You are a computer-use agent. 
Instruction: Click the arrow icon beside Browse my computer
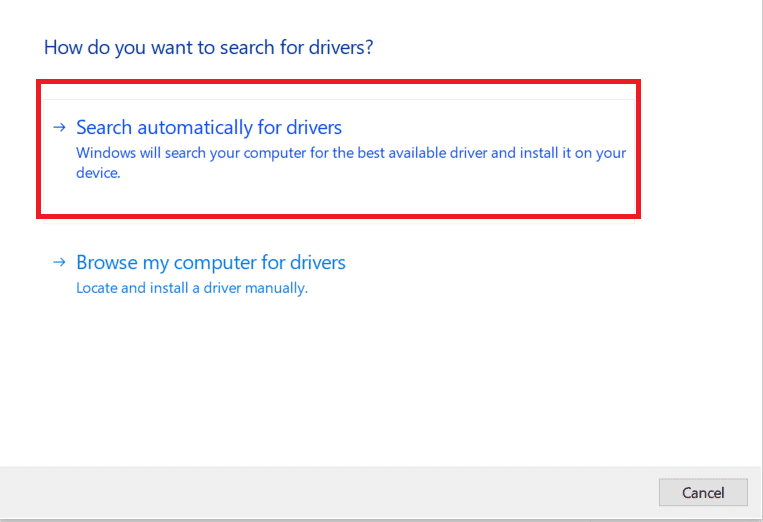[59, 263]
